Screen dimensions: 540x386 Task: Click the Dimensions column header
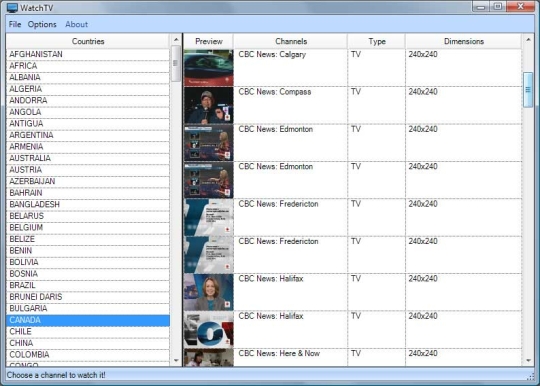tap(464, 41)
